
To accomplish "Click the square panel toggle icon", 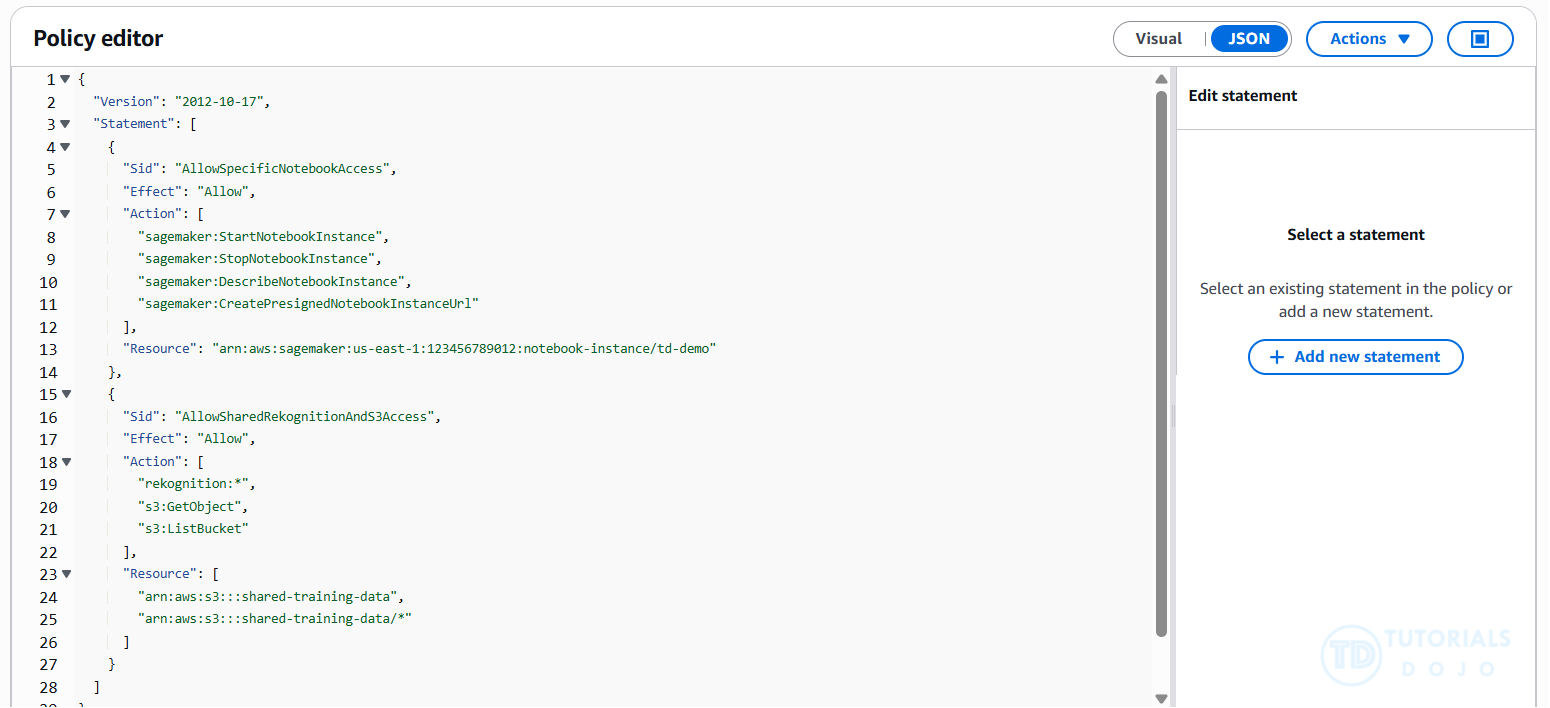I will [x=1480, y=39].
